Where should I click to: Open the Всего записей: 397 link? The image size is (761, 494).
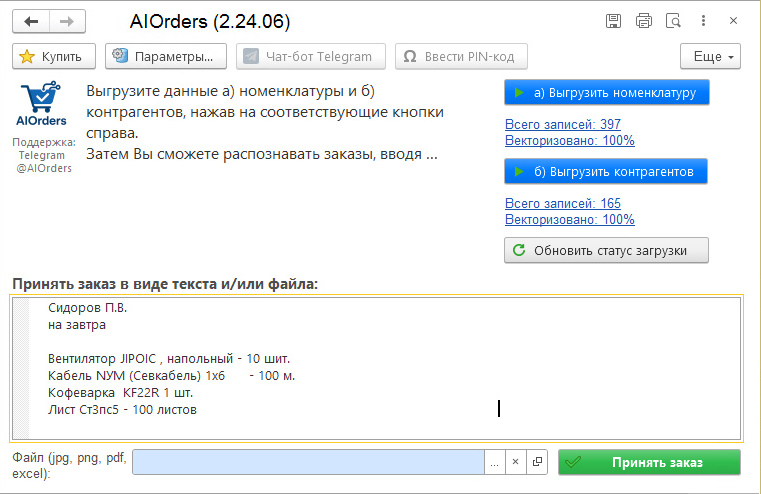563,124
